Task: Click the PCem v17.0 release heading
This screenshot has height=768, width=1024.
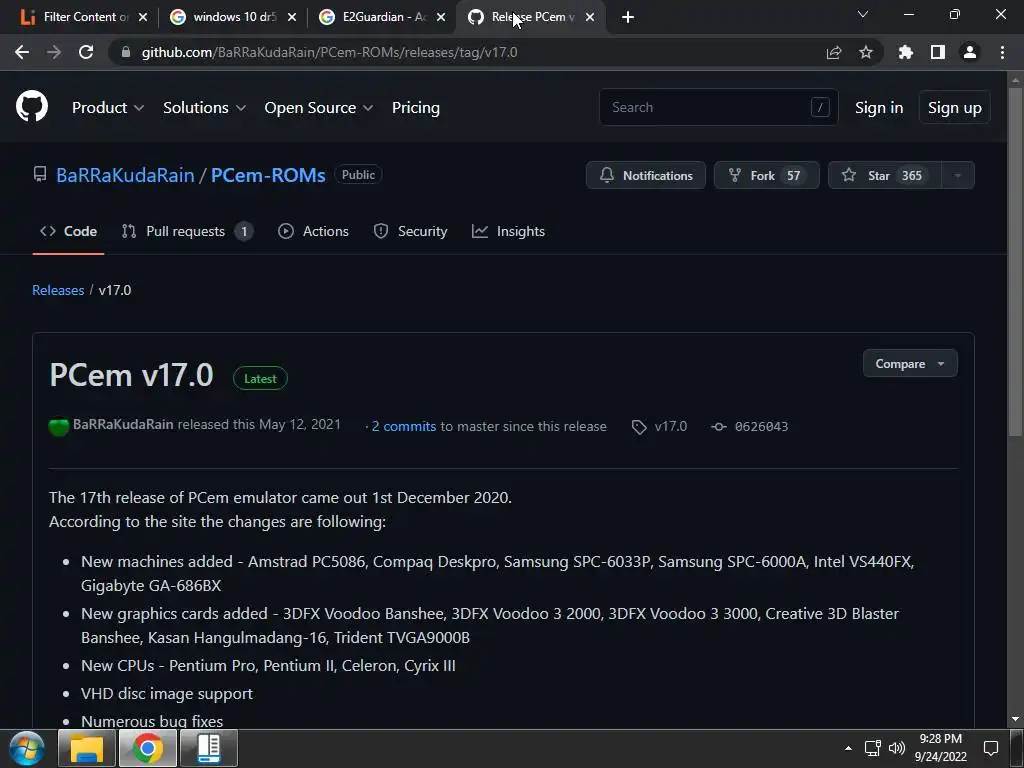Action: pos(131,375)
